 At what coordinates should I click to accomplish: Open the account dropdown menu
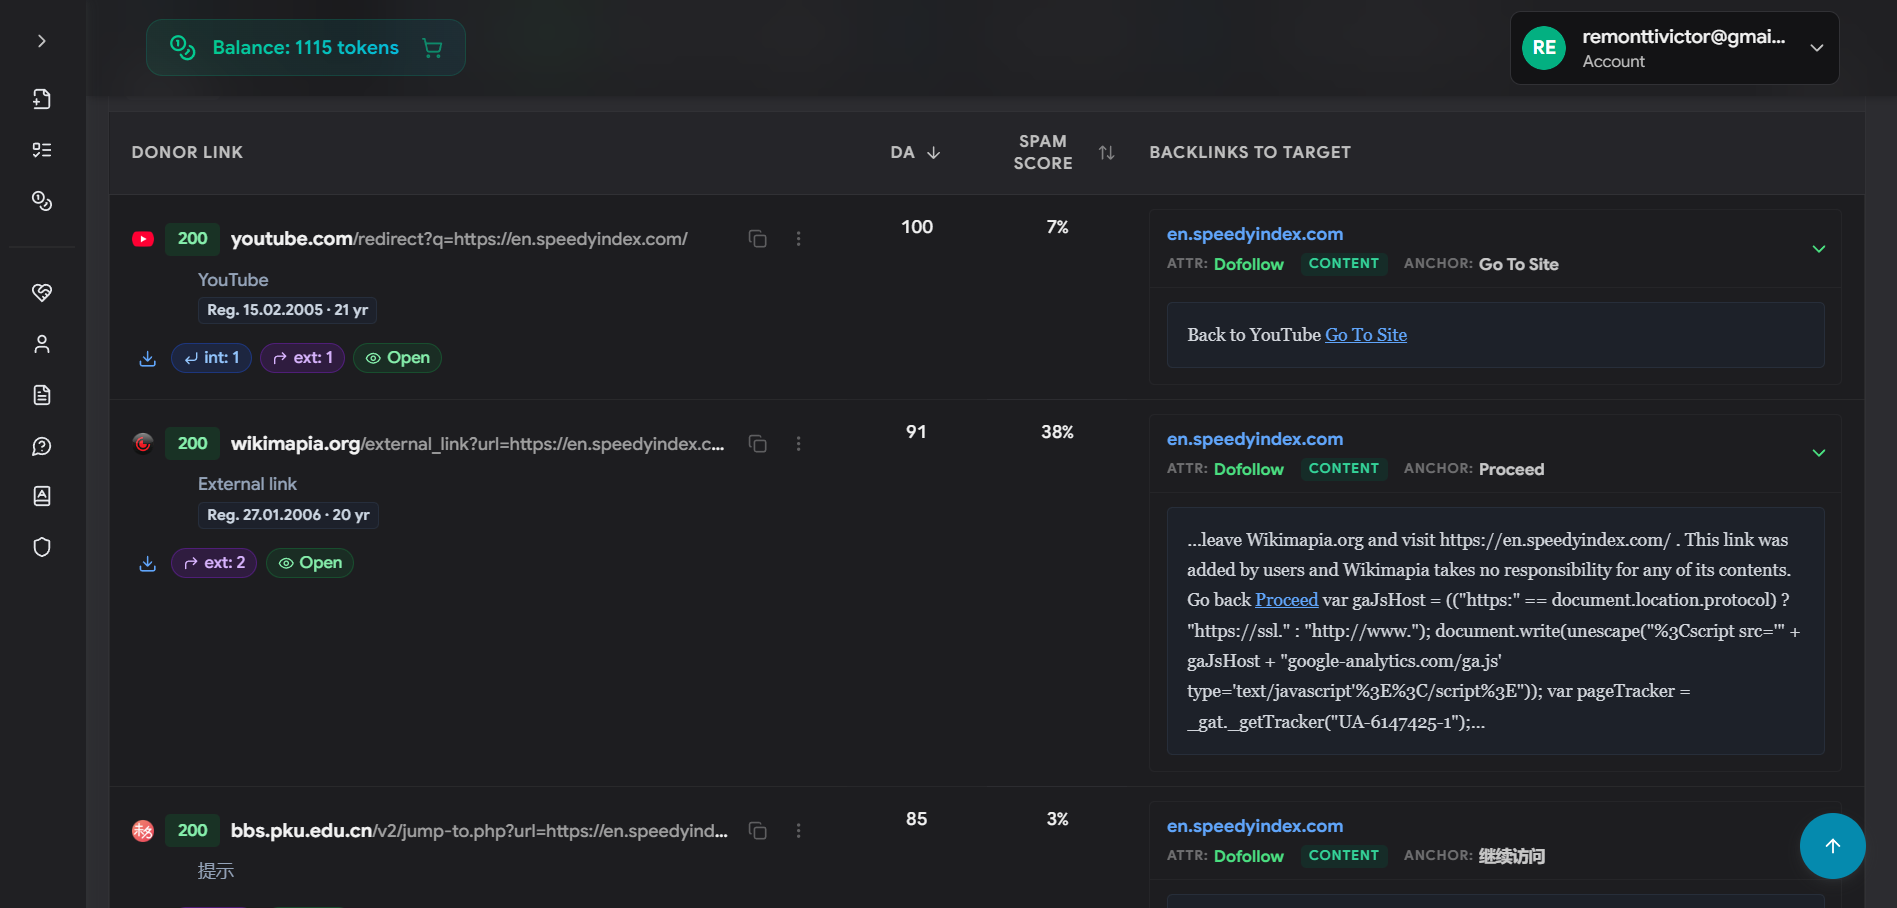[x=1816, y=48]
